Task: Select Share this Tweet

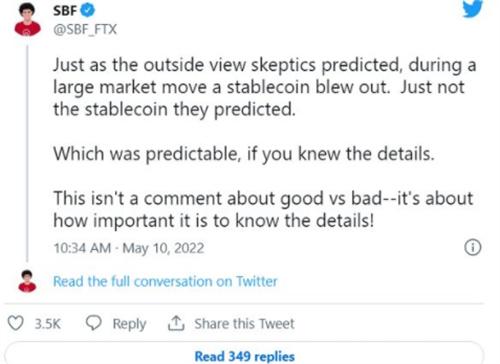Action: tap(244, 324)
